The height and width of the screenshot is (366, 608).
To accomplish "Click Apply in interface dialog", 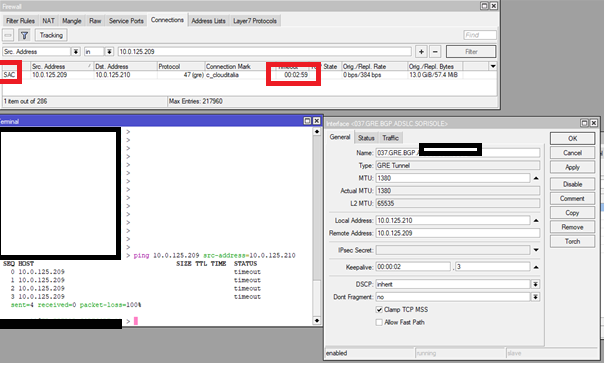I will click(x=572, y=167).
